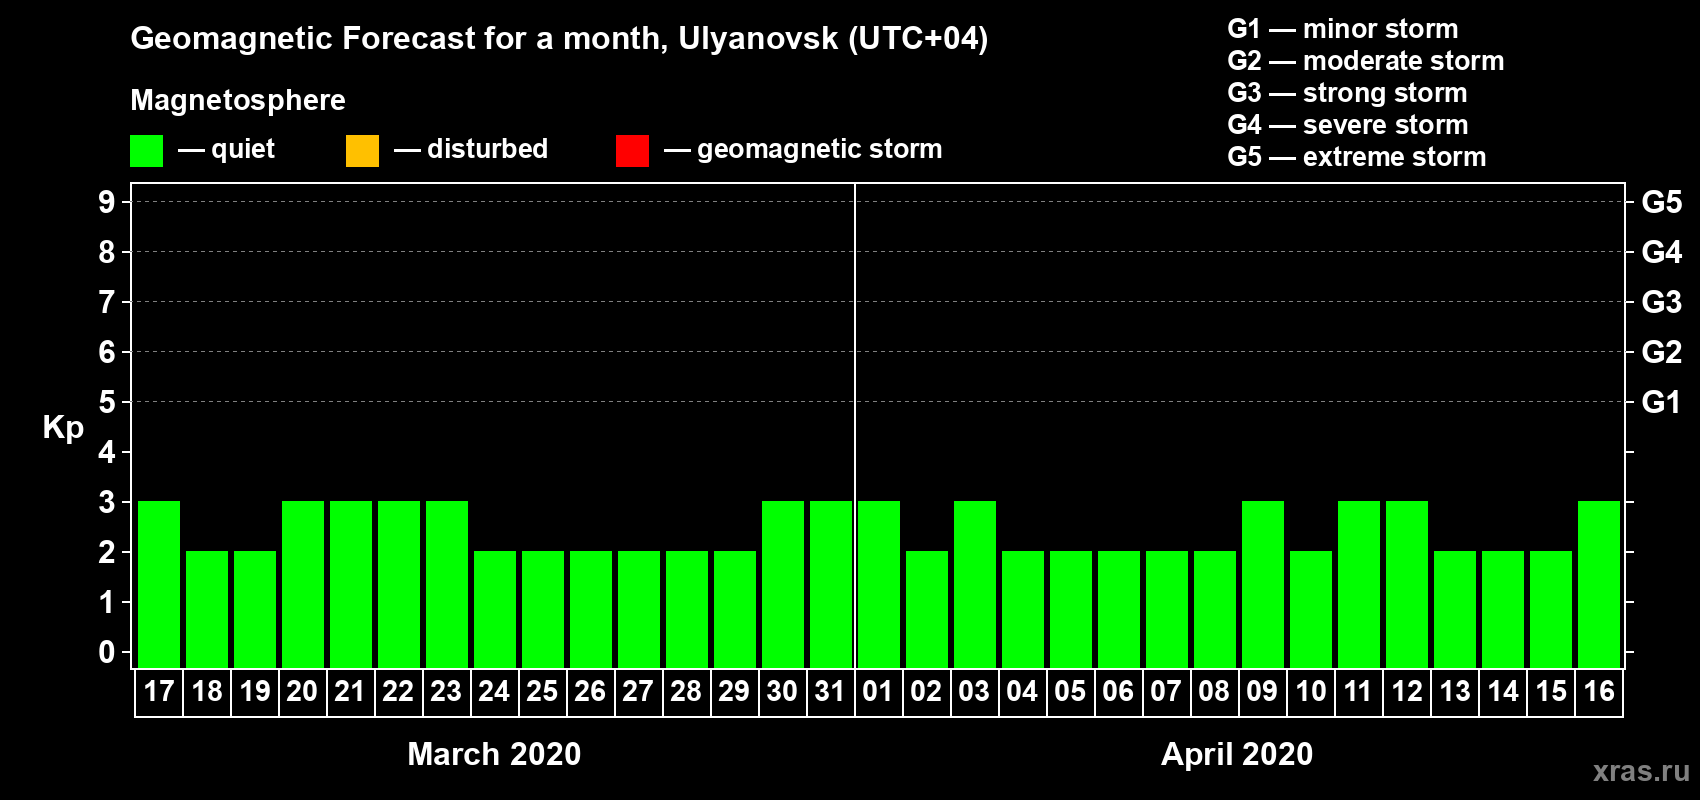The width and height of the screenshot is (1700, 800).
Task: Click the March 17 bar
Action: pyautogui.click(x=159, y=584)
